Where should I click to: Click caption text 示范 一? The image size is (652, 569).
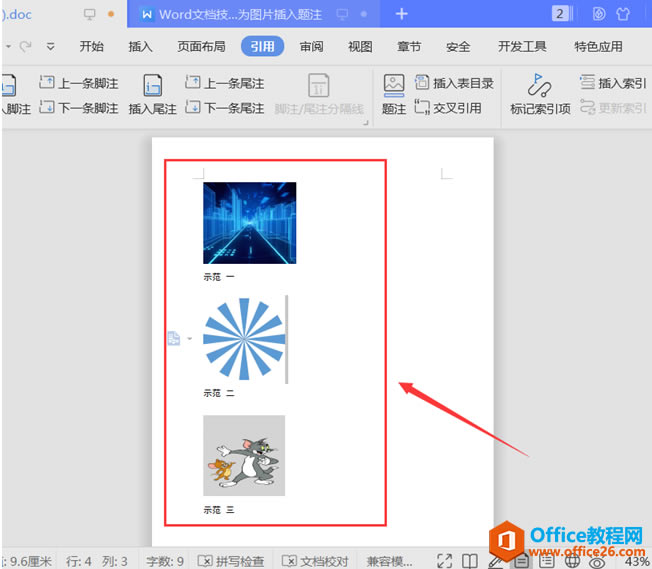coord(219,277)
